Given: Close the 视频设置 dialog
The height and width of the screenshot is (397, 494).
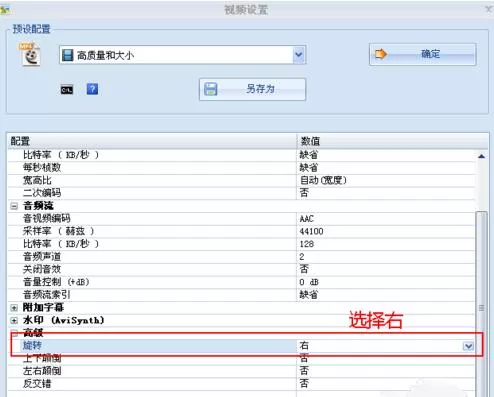Looking at the screenshot, I should pos(488,9).
